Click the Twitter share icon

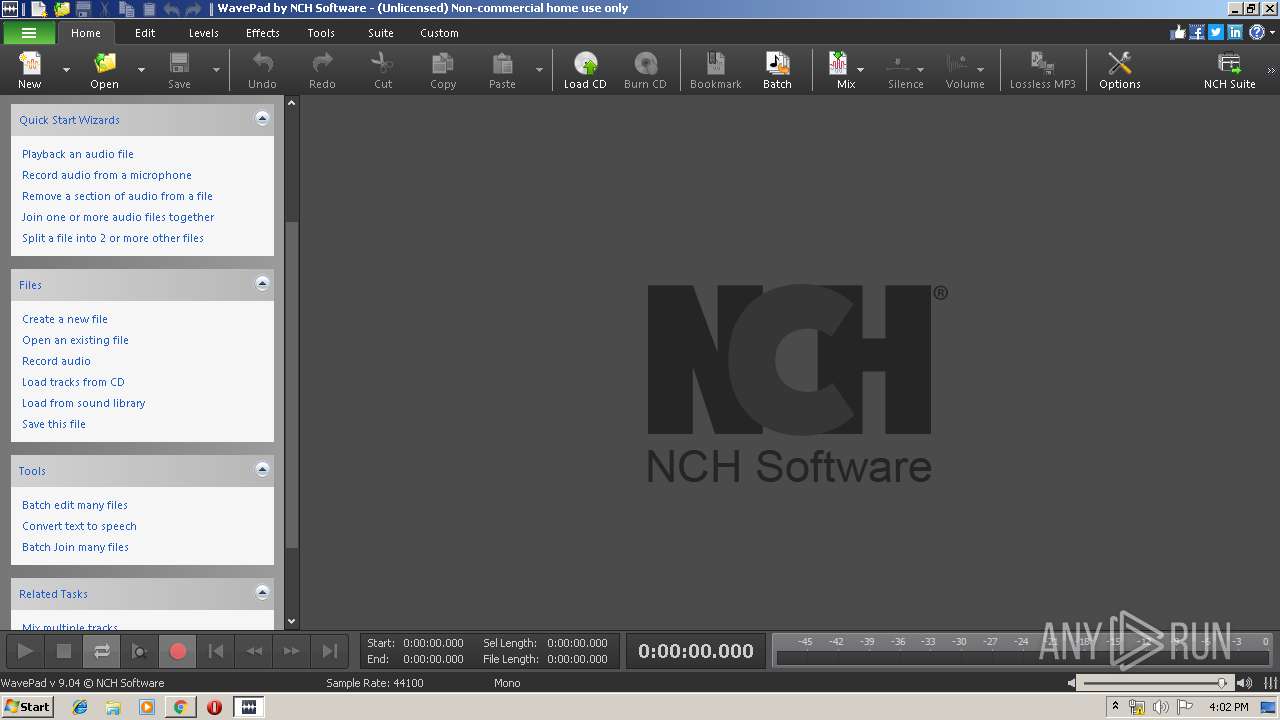[x=1216, y=32]
